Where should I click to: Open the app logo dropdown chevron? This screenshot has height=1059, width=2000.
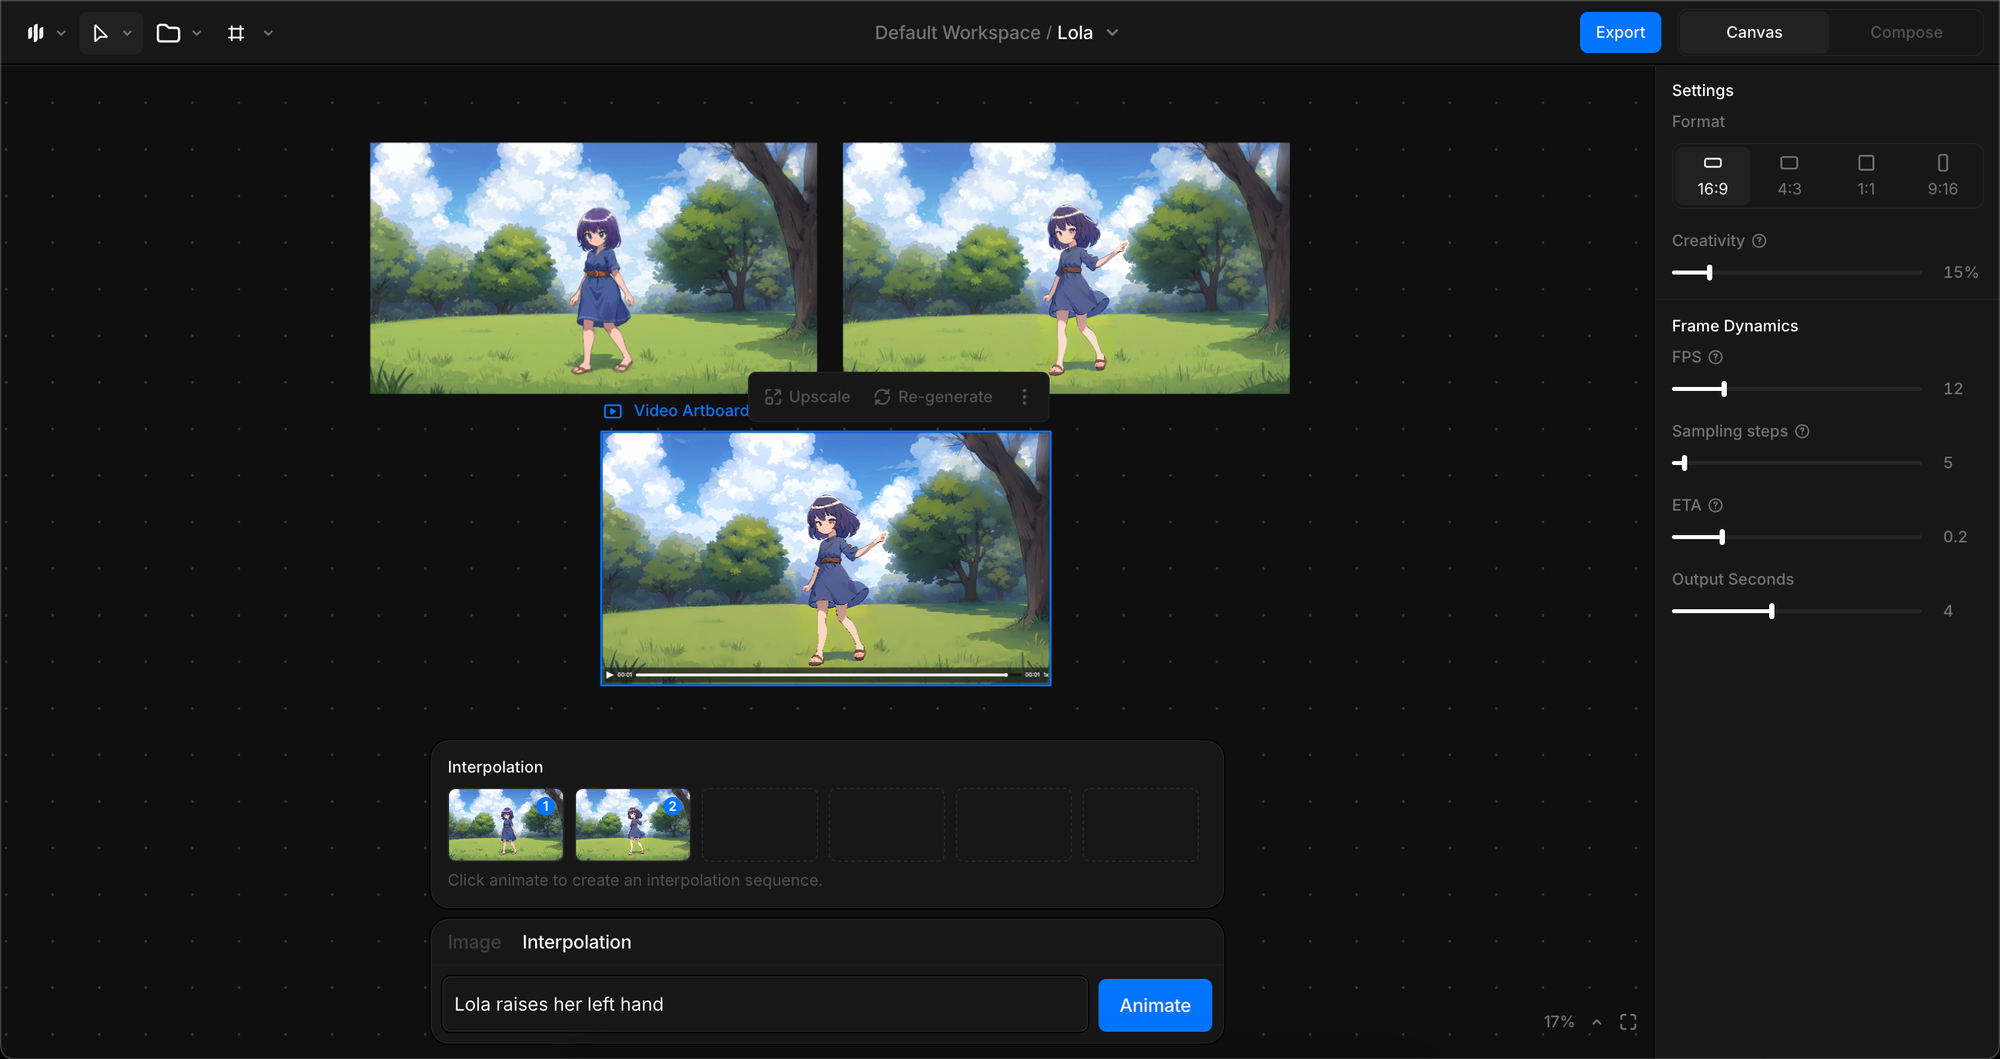(x=61, y=33)
